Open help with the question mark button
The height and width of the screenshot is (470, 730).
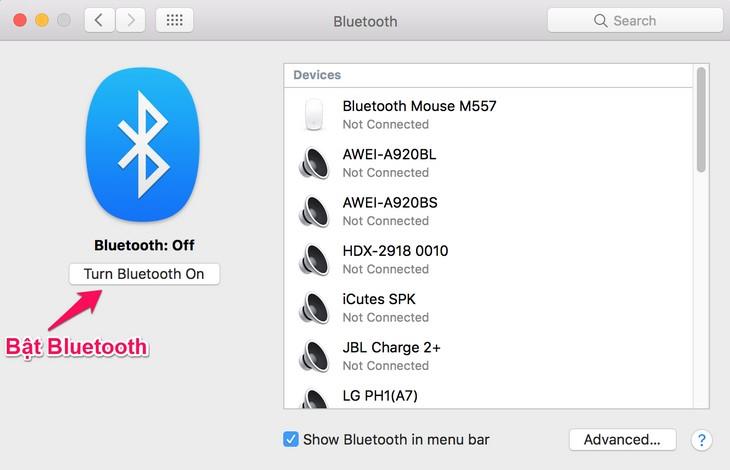click(701, 440)
